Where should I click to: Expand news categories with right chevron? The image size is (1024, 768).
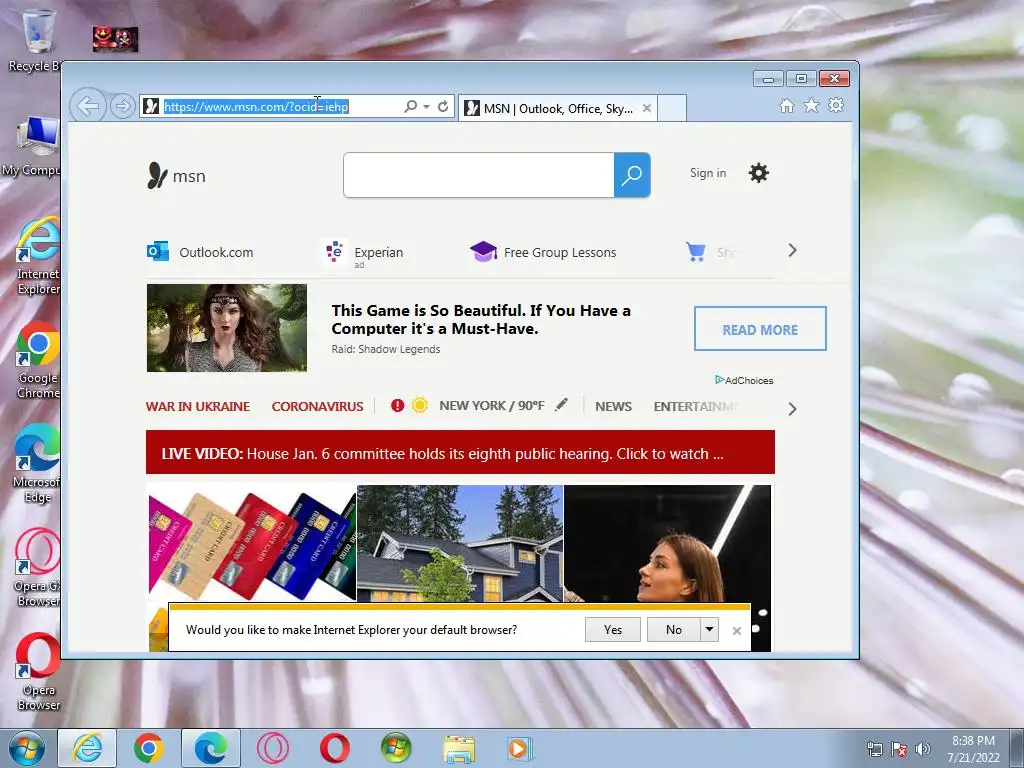pyautogui.click(x=792, y=409)
